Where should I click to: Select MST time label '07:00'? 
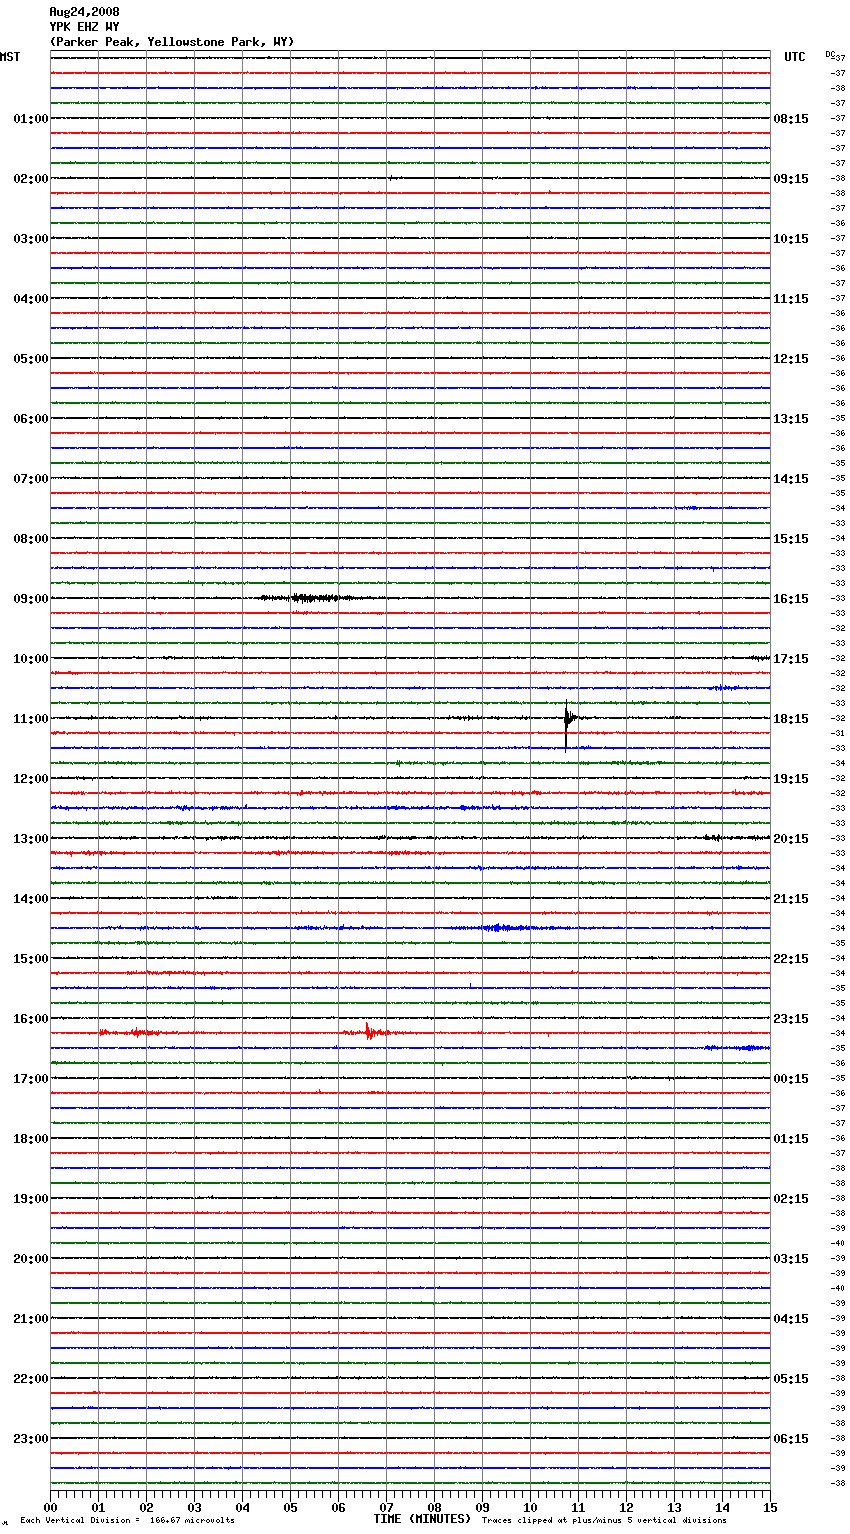tap(31, 479)
